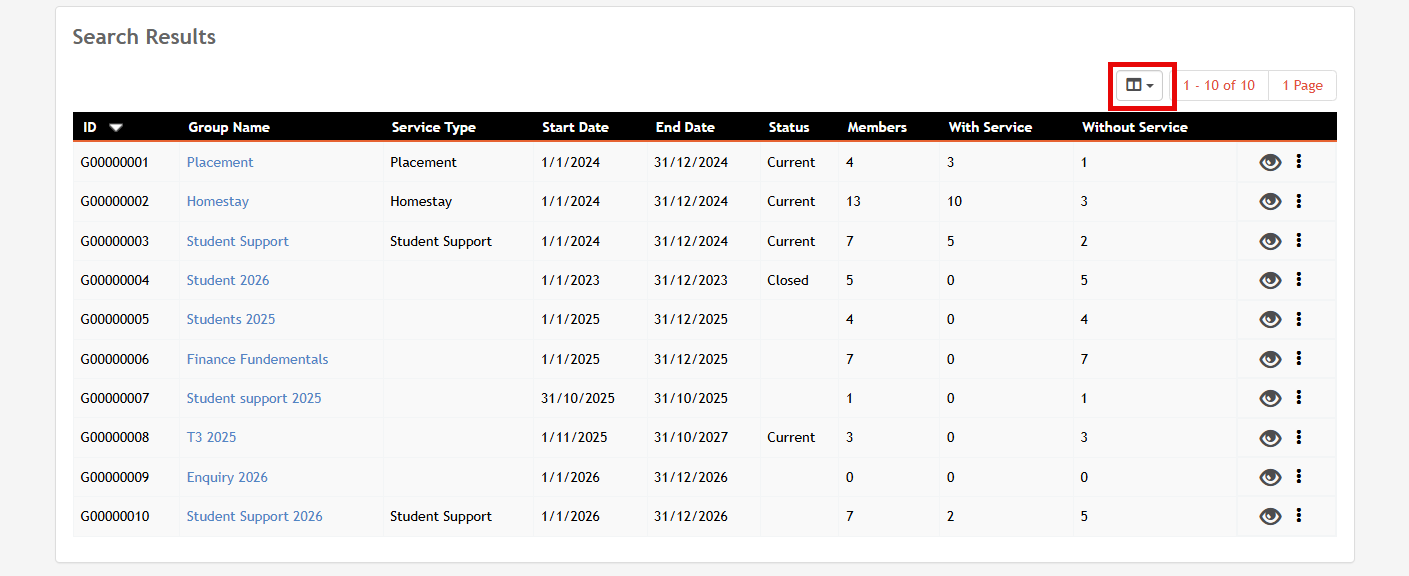The width and height of the screenshot is (1409, 576).
Task: Open the more-options menu for G00000002
Action: tap(1299, 201)
